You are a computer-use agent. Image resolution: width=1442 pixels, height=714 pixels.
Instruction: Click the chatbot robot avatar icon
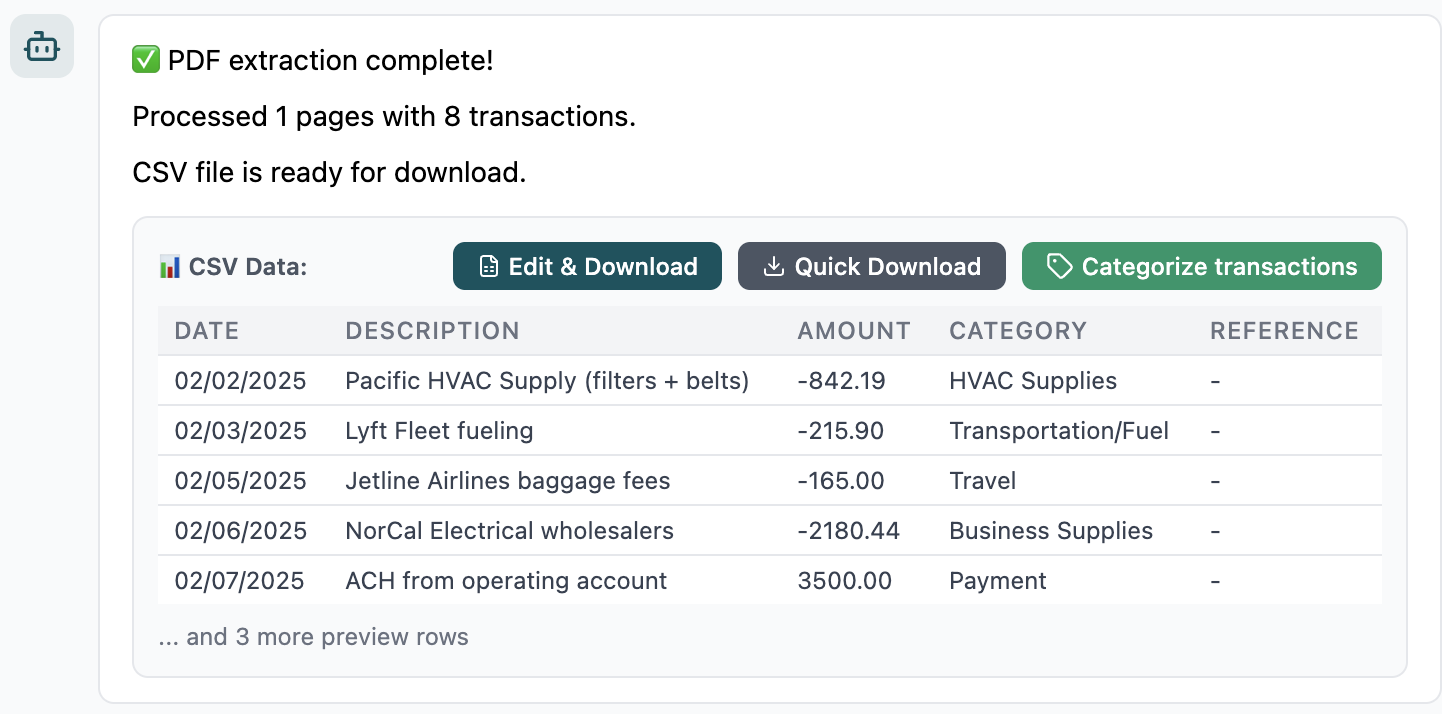click(x=42, y=46)
